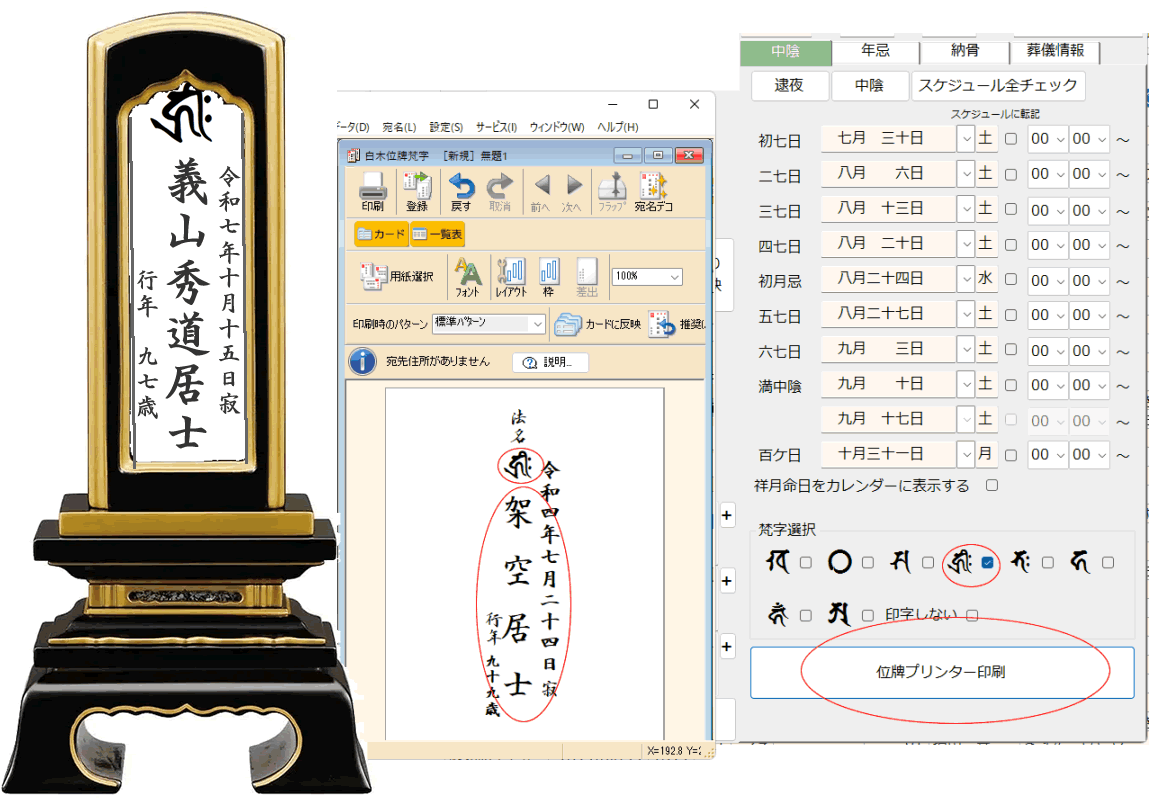The image size is (1149, 801).
Task: Tick the 初七日 schedule checkbox
Action: 1011,139
